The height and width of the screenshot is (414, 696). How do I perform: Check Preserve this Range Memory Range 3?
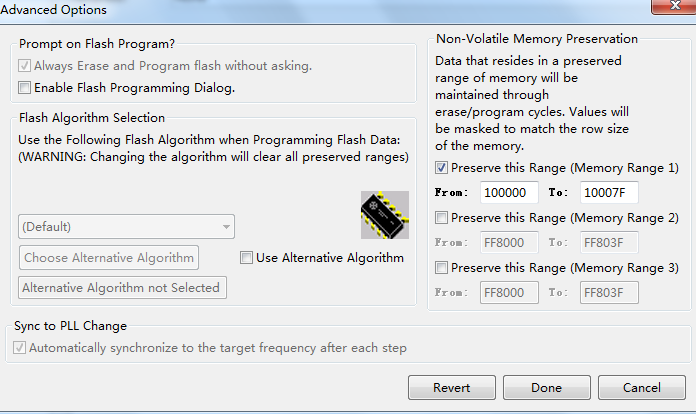tap(442, 267)
